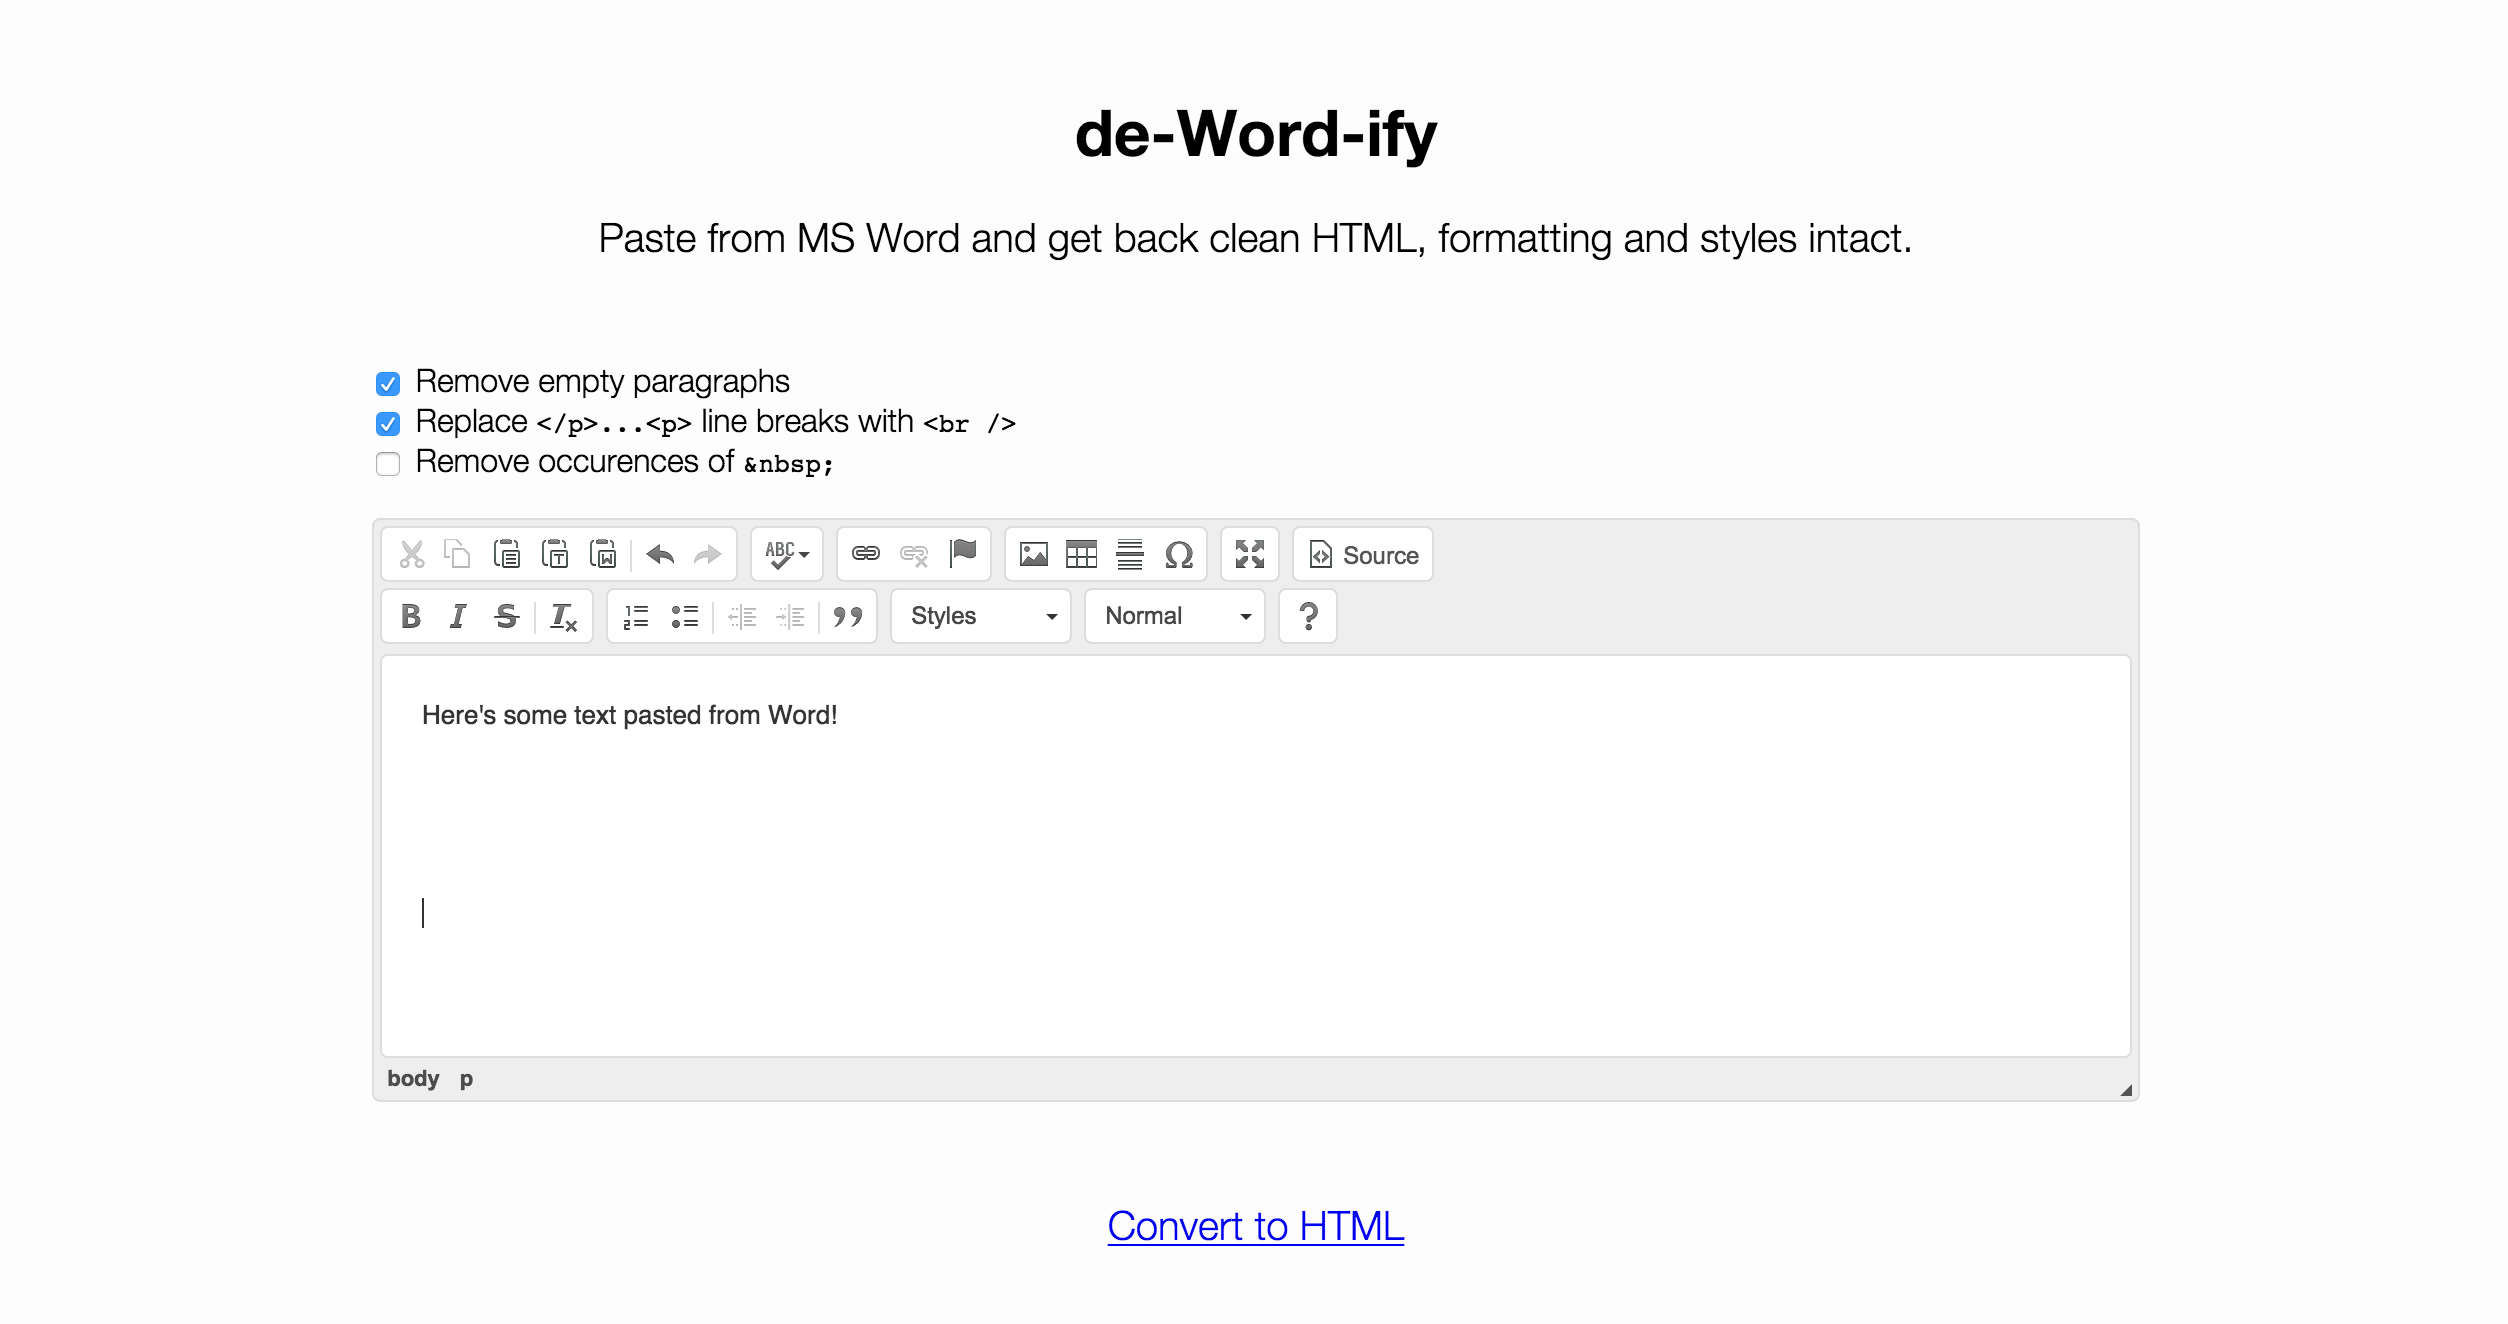The width and height of the screenshot is (2508, 1324).
Task: Select the Cut tool in the editor toolbar
Action: pyautogui.click(x=410, y=554)
